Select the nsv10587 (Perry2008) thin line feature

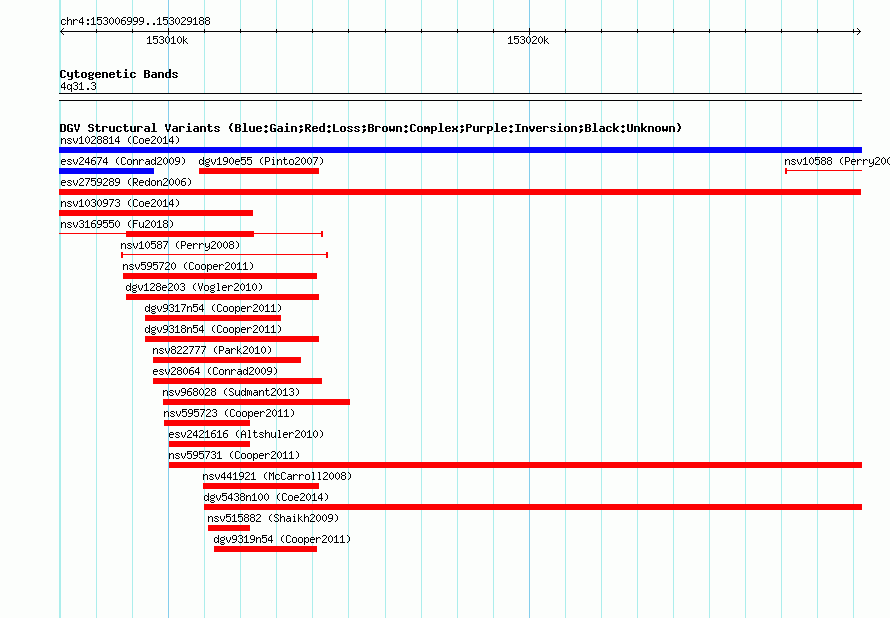224,255
